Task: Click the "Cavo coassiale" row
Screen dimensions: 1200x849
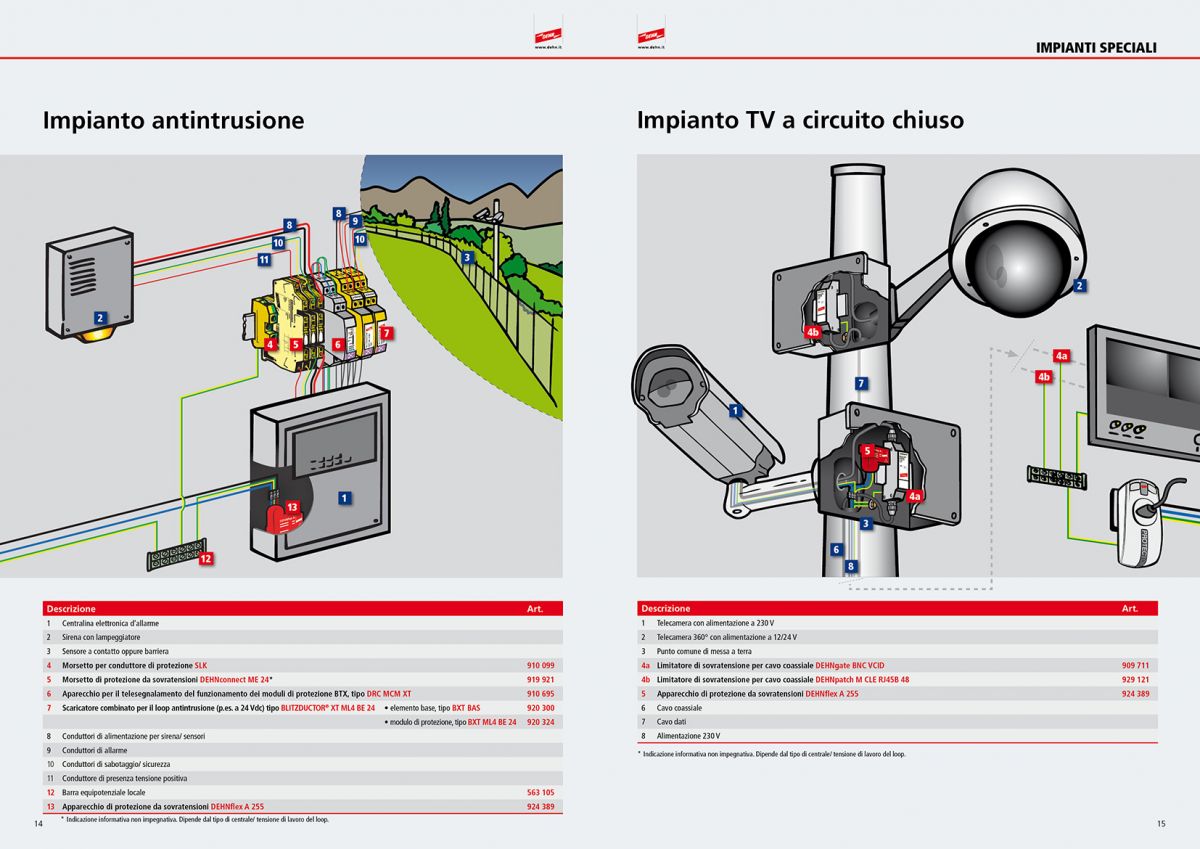Action: tap(897, 707)
